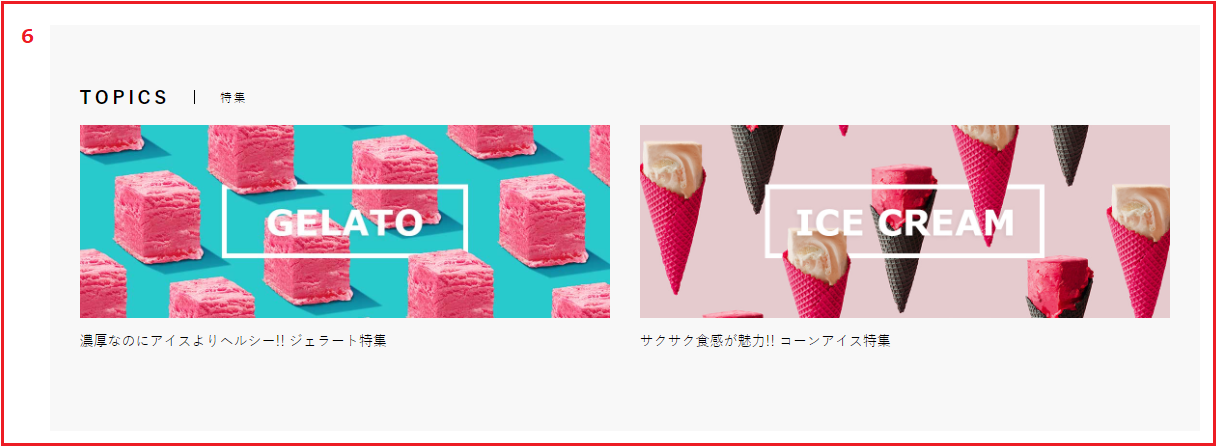
Task: Select the caption starting with 濃厚なのに
Action: pyautogui.click(x=233, y=341)
